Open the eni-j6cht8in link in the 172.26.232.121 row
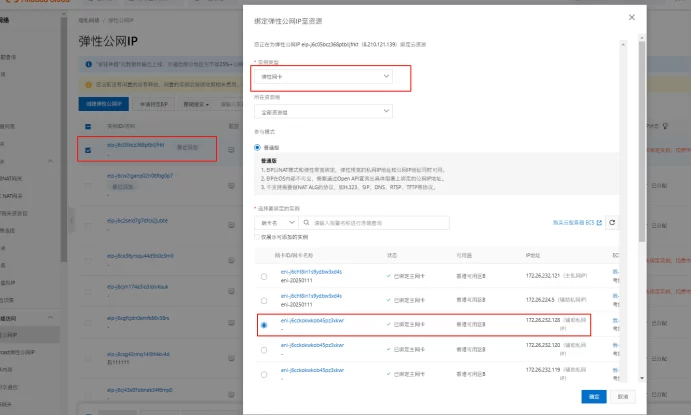692x415 pixels. pos(311,272)
